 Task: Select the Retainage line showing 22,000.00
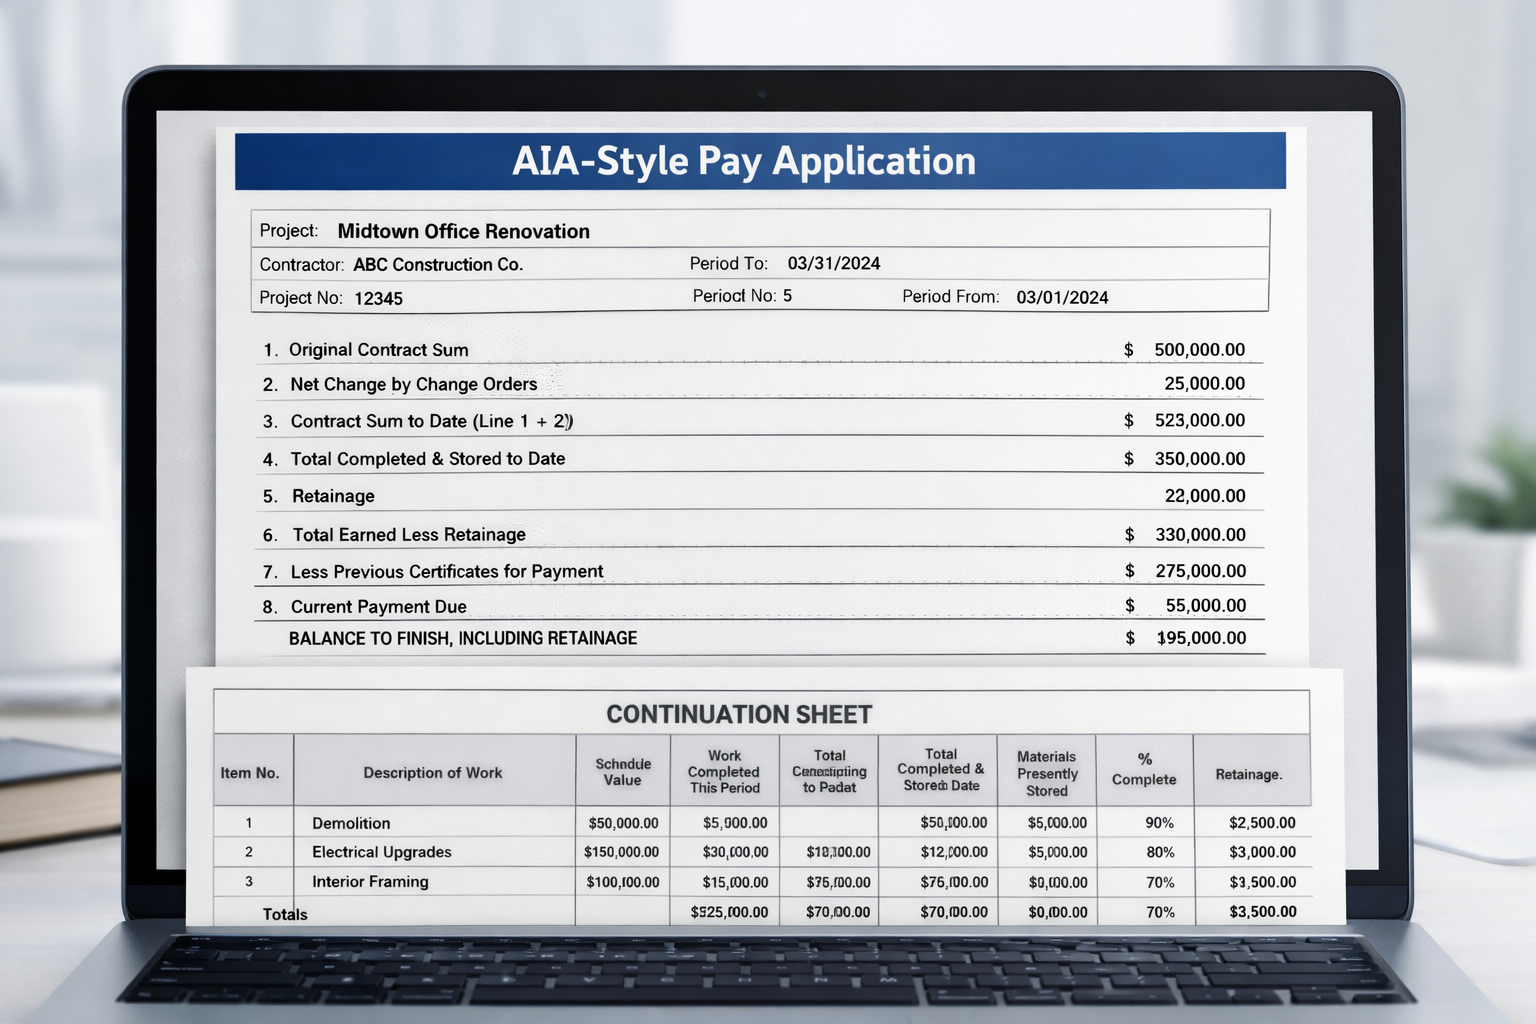tap(1206, 496)
